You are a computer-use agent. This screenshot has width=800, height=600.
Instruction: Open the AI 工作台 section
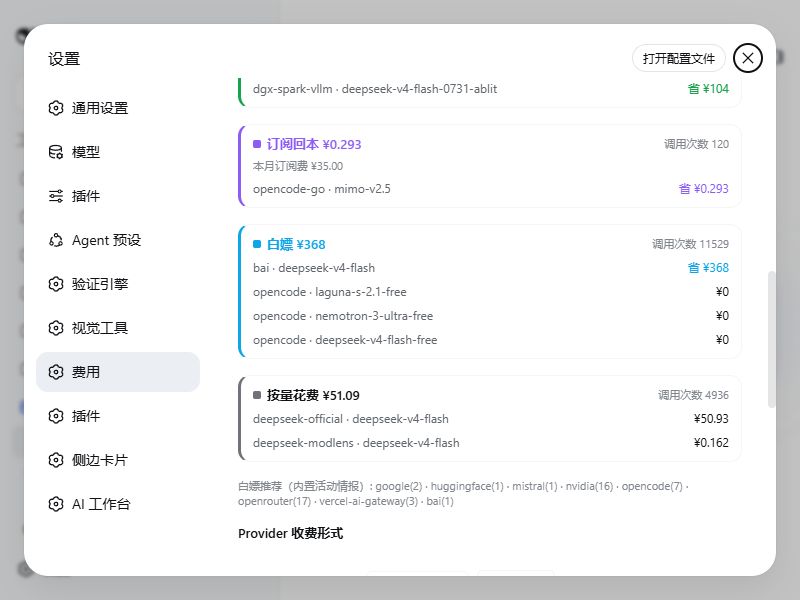118,504
